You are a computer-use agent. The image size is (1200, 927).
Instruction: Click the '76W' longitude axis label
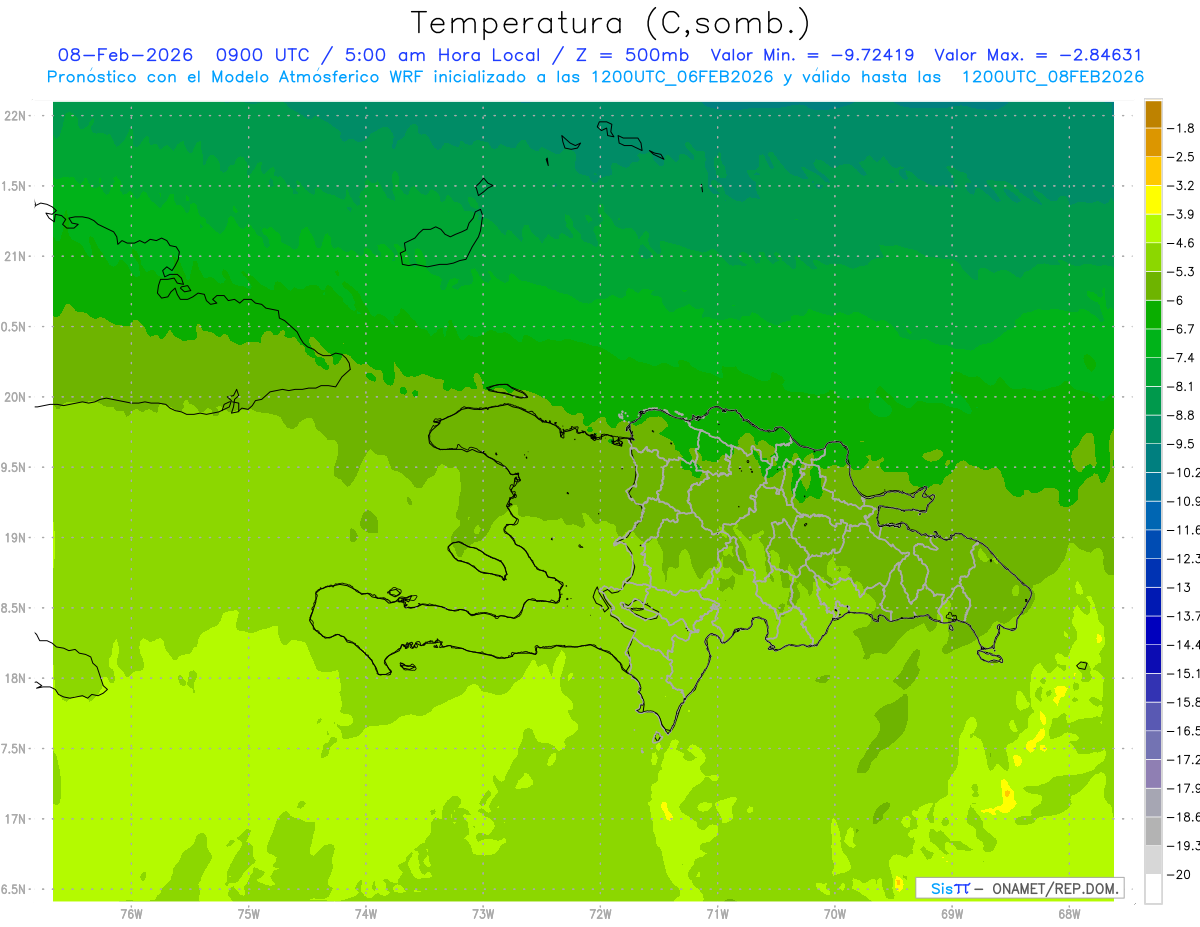pos(131,914)
